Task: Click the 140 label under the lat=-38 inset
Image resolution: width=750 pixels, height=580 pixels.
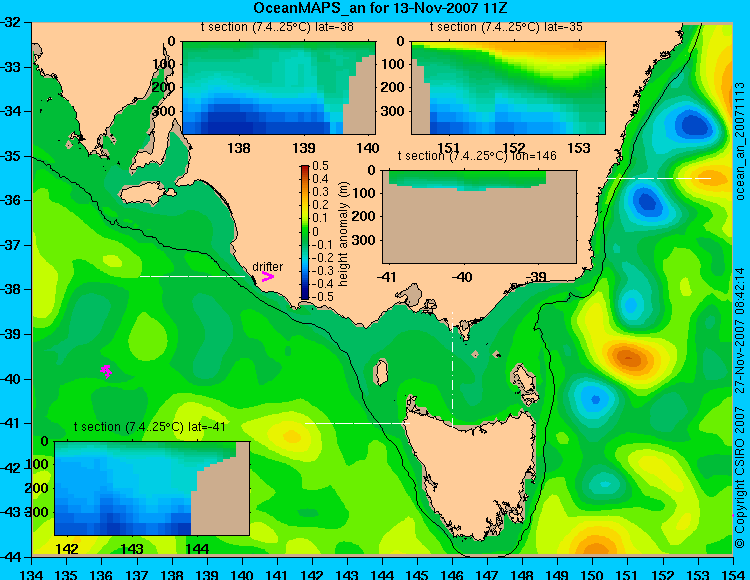Action: pos(368,148)
